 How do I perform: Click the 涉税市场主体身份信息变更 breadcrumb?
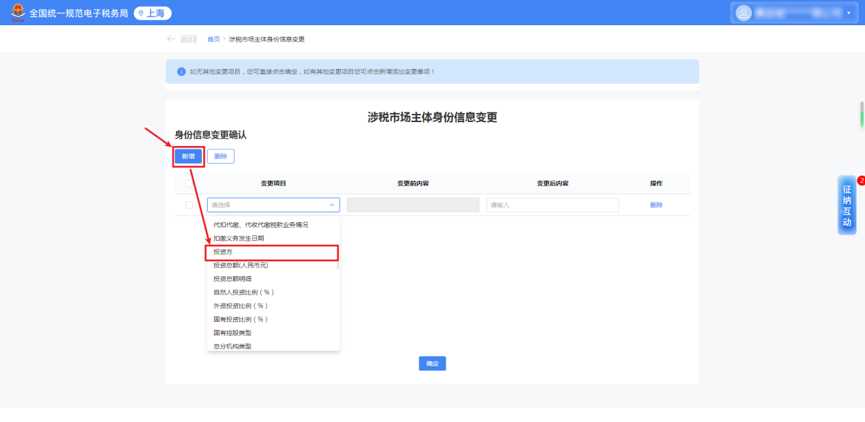pos(266,39)
